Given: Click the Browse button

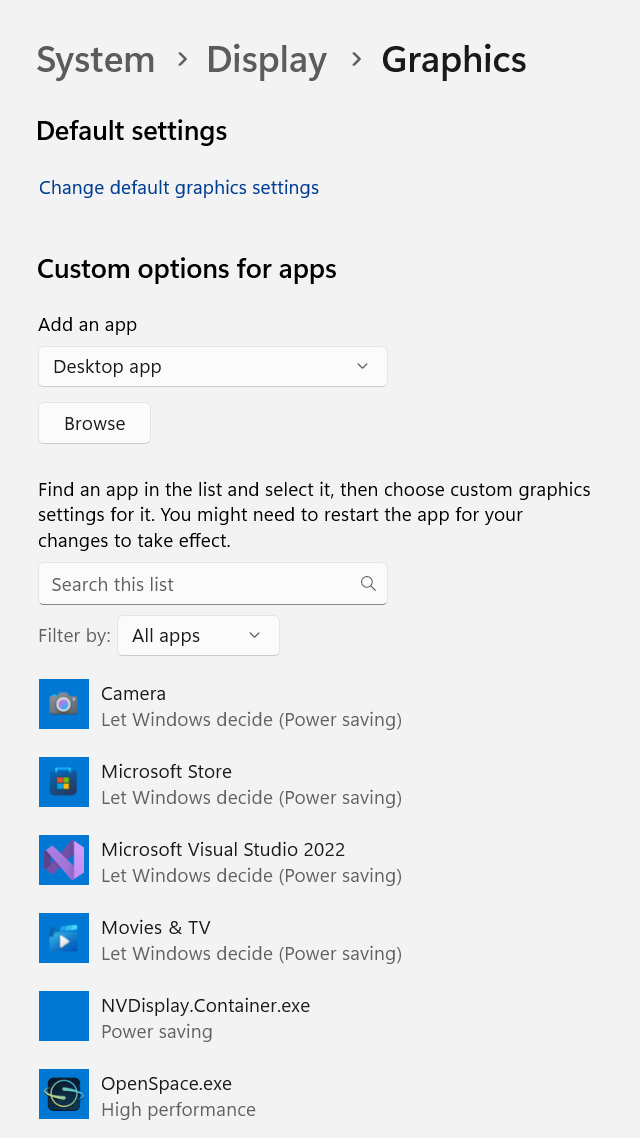Looking at the screenshot, I should [x=94, y=423].
